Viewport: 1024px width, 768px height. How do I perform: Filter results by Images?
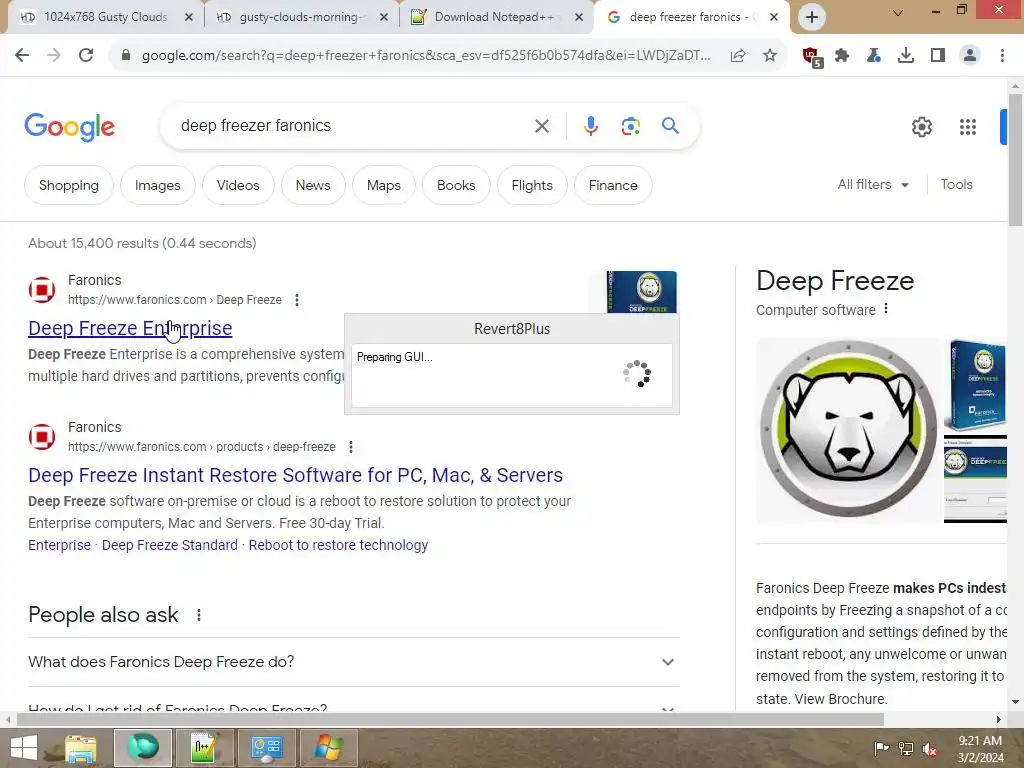point(157,185)
